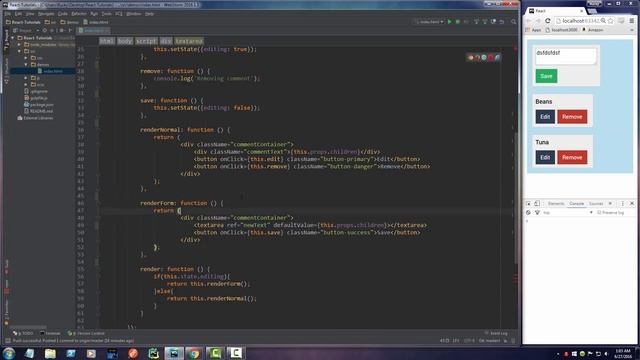Close the DevTools panel
The height and width of the screenshot is (360, 640).
point(632,203)
